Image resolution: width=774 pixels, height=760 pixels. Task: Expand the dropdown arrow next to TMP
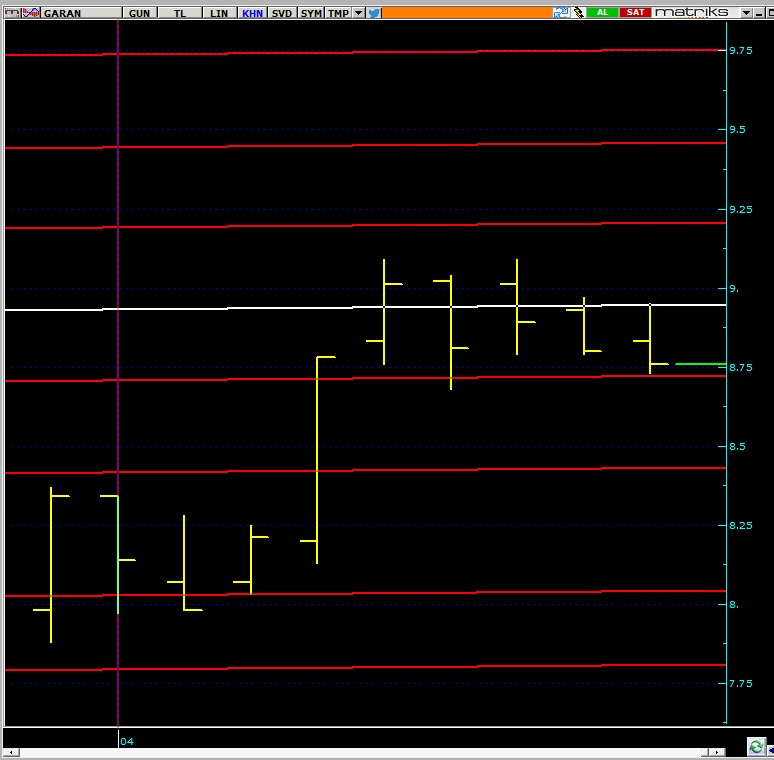click(x=359, y=13)
